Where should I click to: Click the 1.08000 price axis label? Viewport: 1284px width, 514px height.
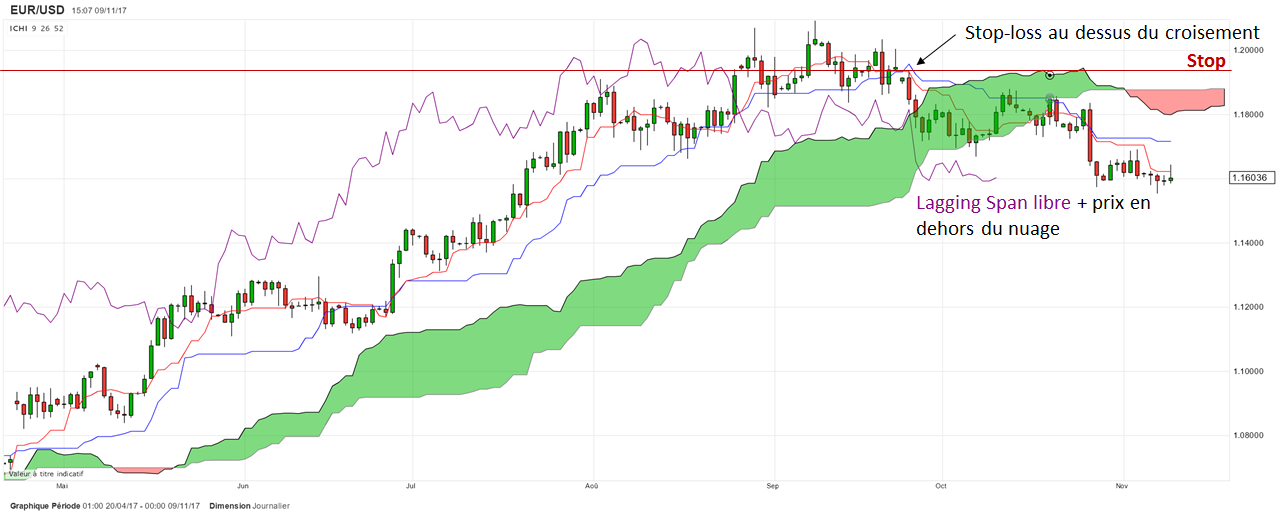tap(1249, 436)
